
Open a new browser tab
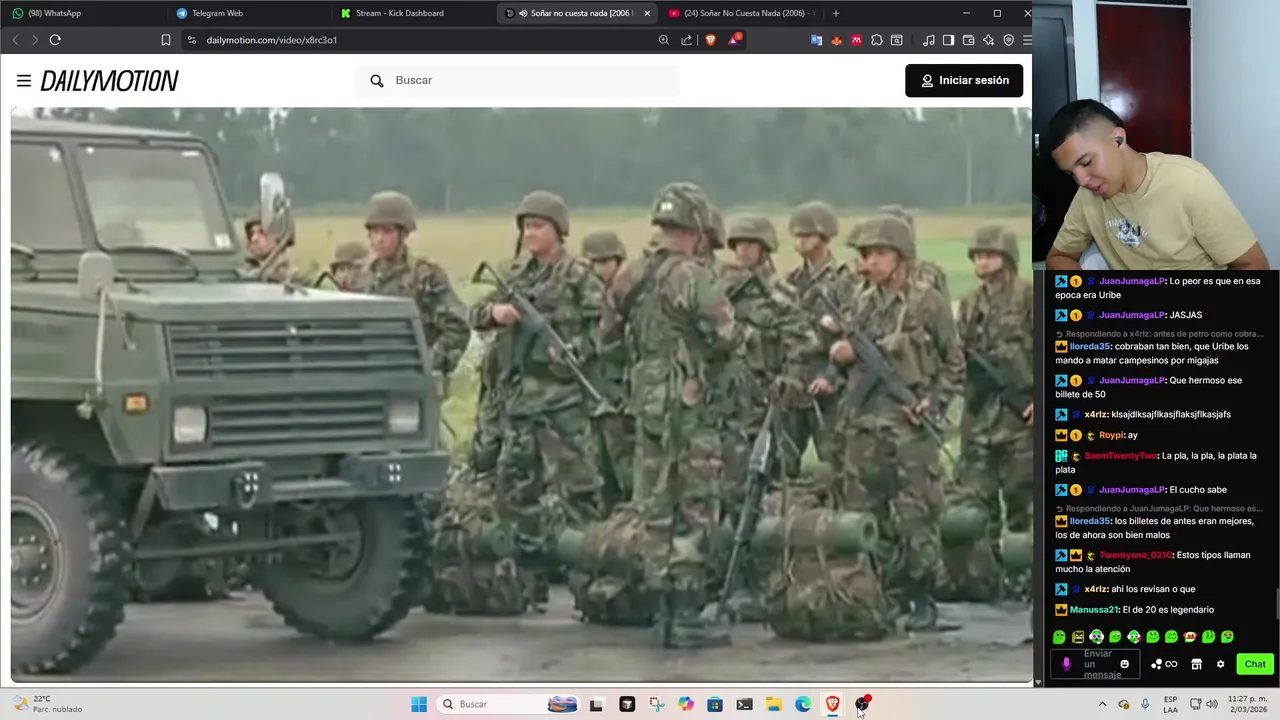point(836,13)
